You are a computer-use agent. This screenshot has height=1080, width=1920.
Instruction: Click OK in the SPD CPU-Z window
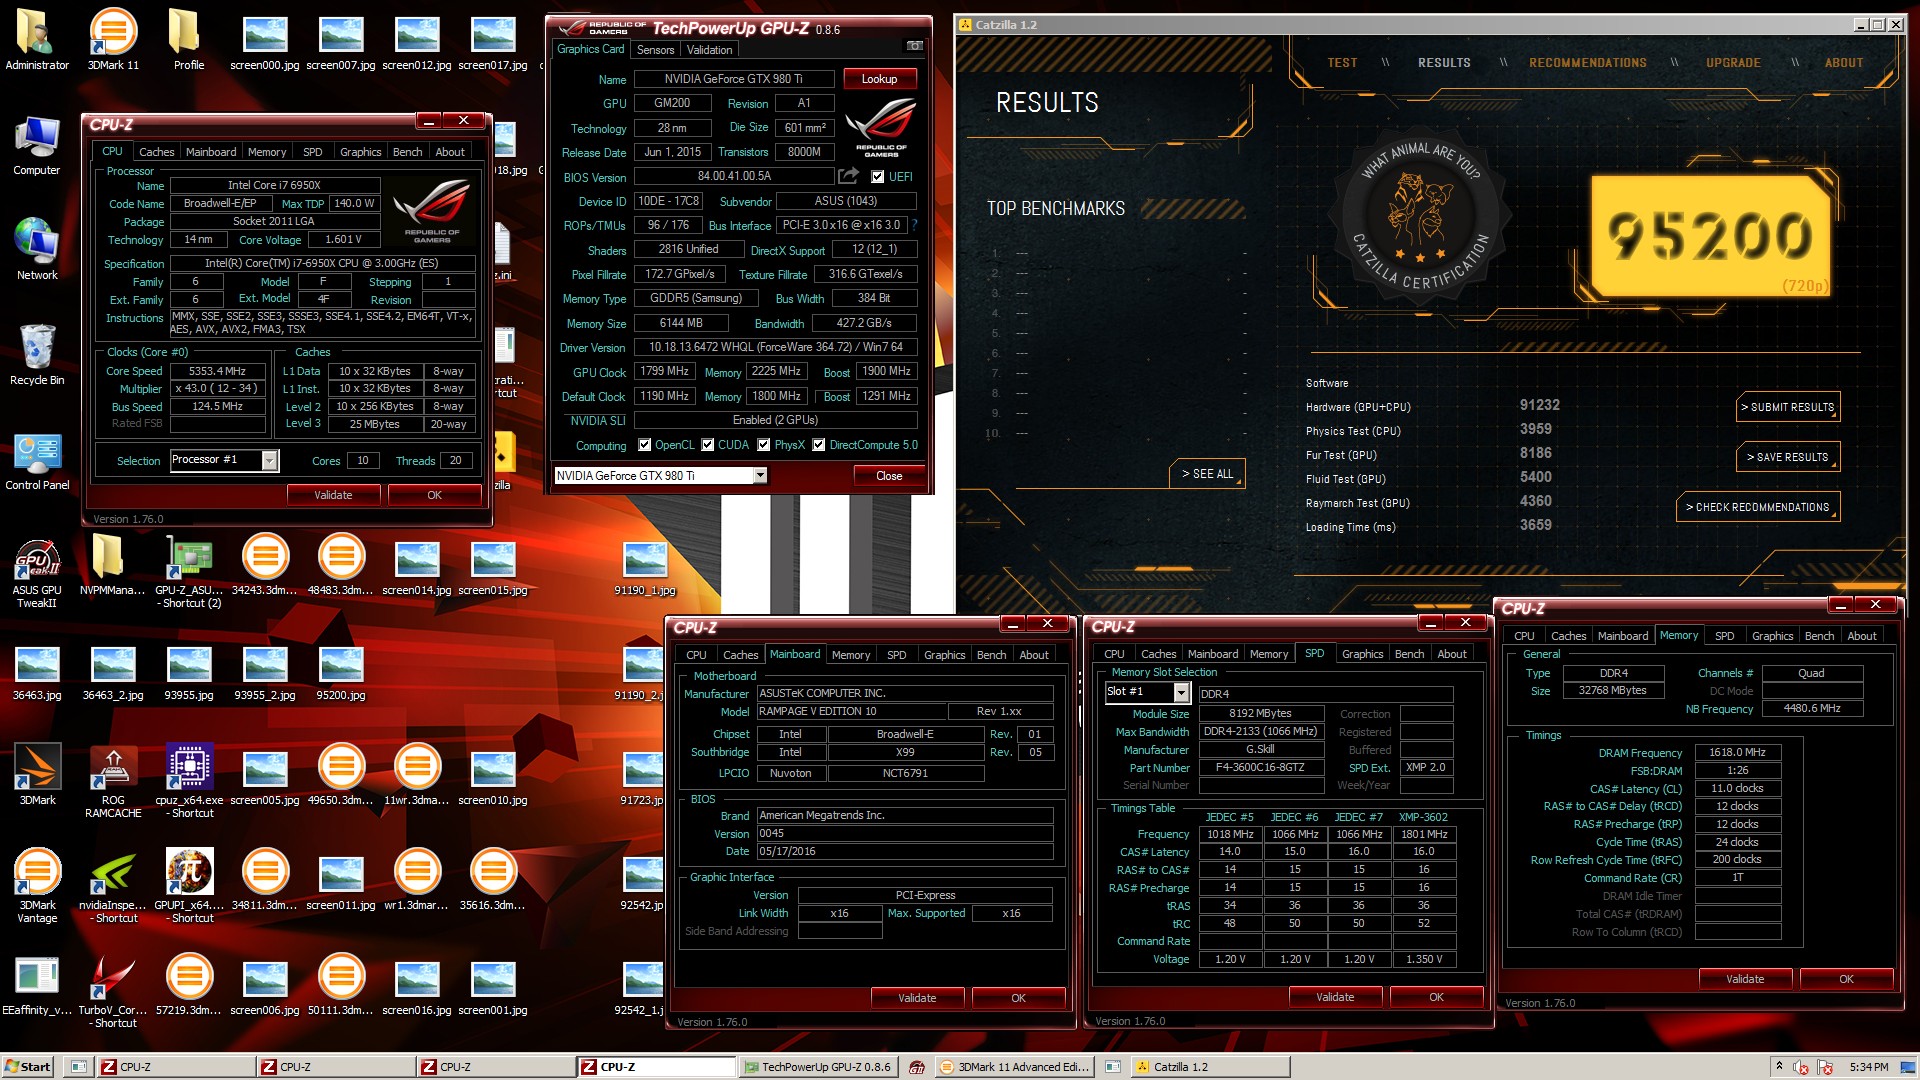tap(1436, 997)
